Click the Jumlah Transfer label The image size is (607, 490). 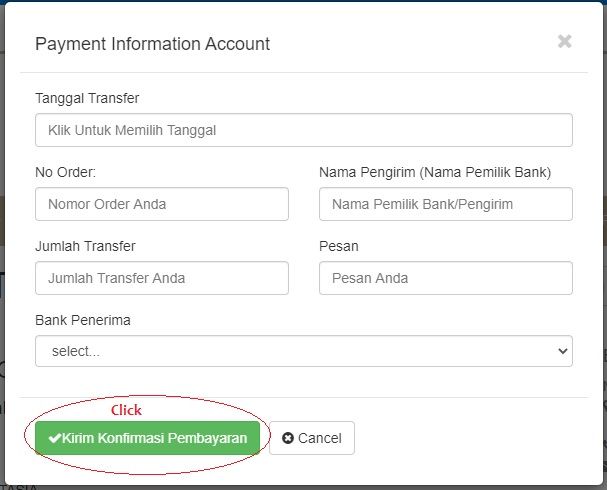pyautogui.click(x=85, y=246)
